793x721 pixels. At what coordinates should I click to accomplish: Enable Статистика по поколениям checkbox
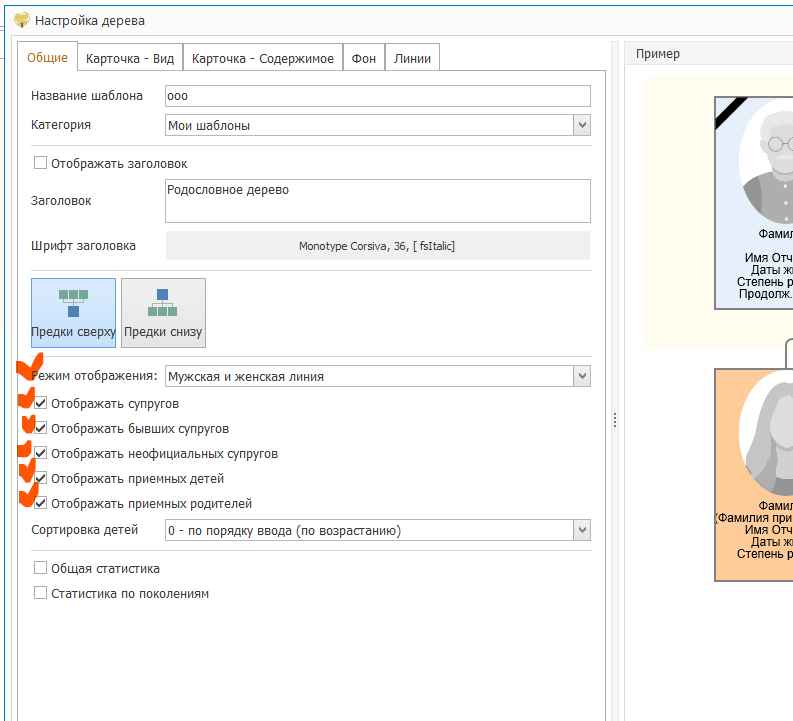(x=41, y=594)
